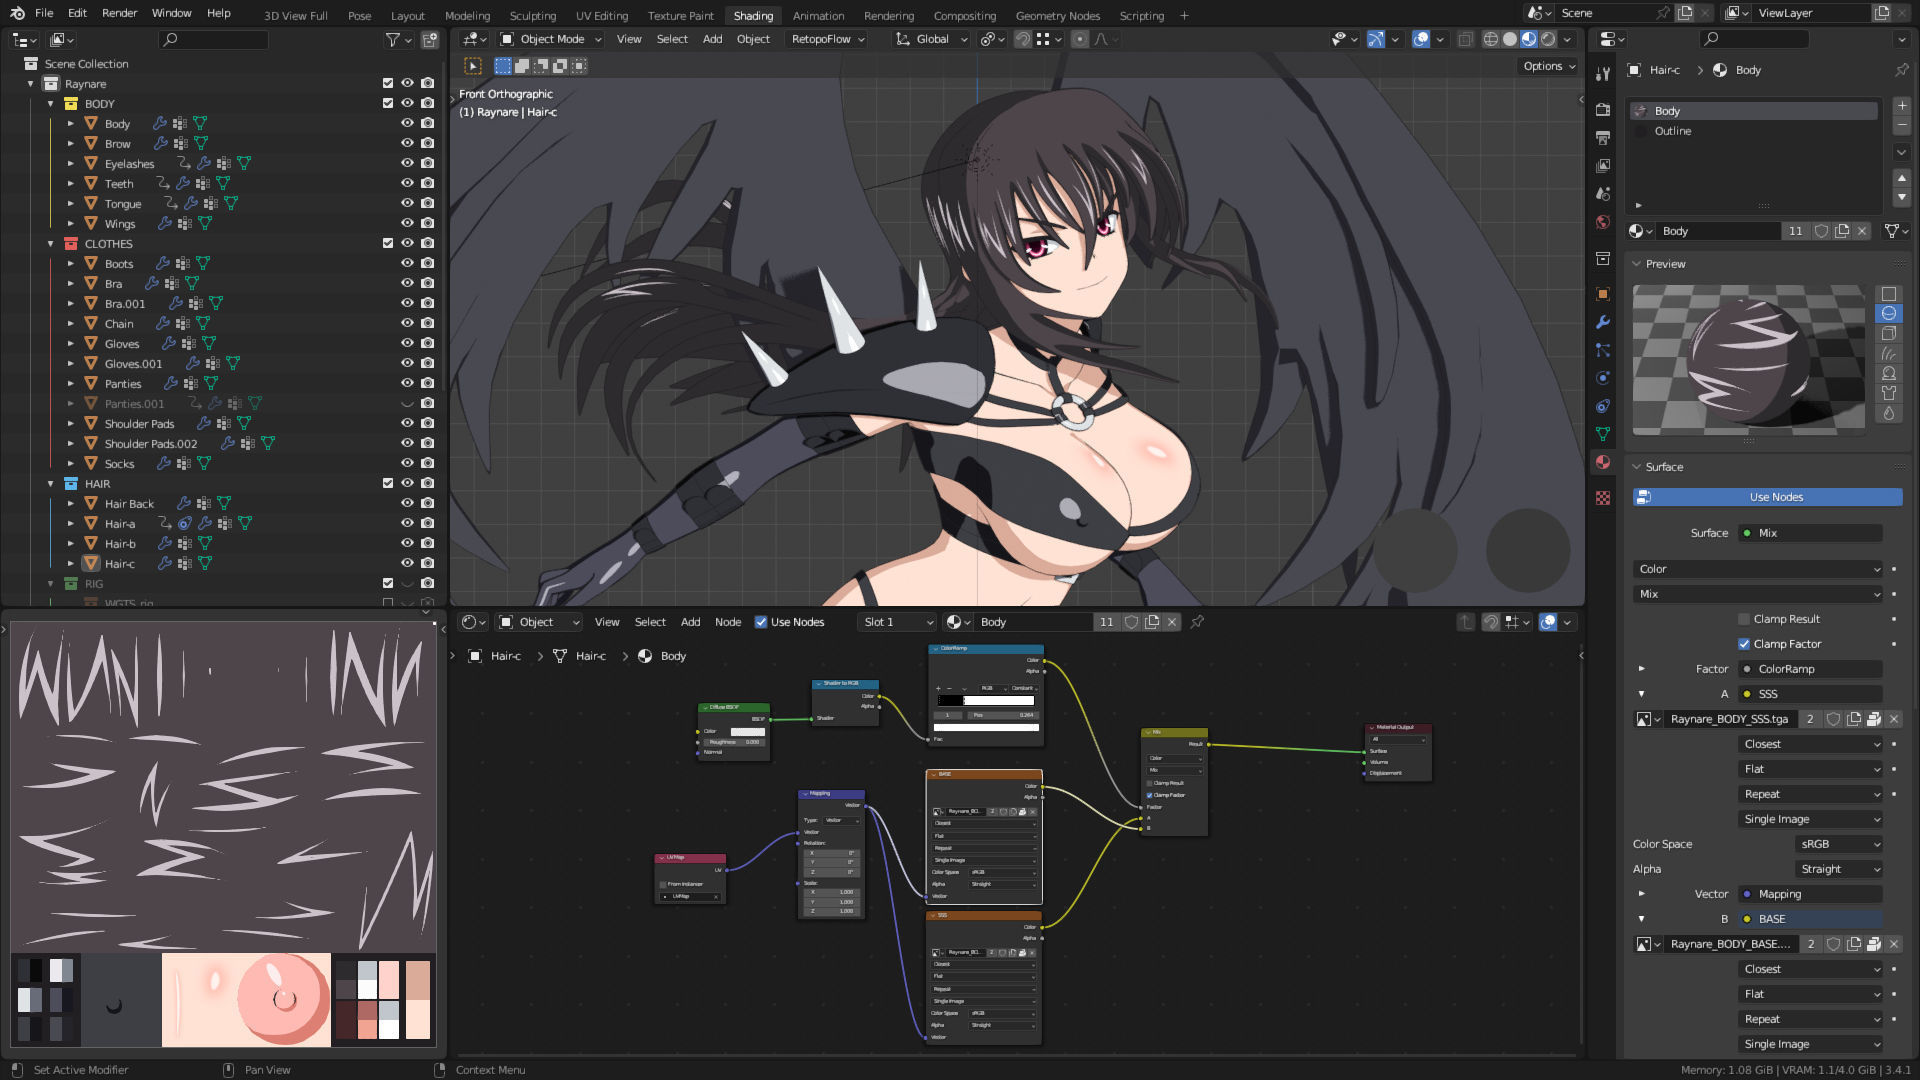Click the Vector Mapping link

(x=1811, y=894)
